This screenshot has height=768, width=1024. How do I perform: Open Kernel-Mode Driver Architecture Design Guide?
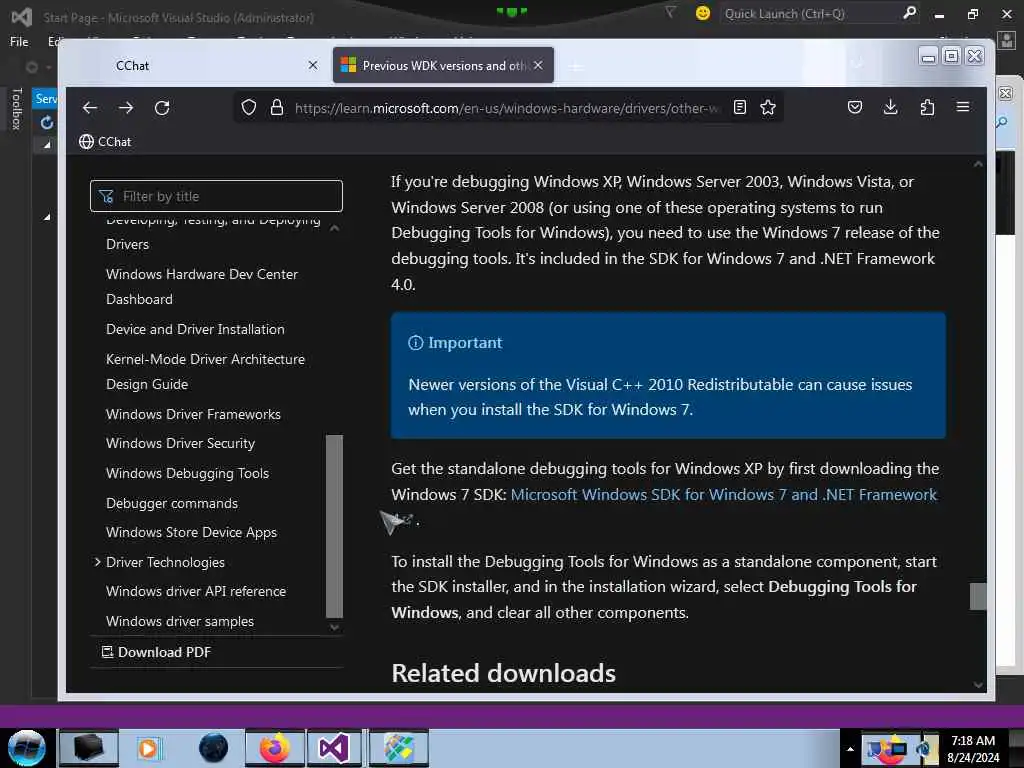coord(205,372)
